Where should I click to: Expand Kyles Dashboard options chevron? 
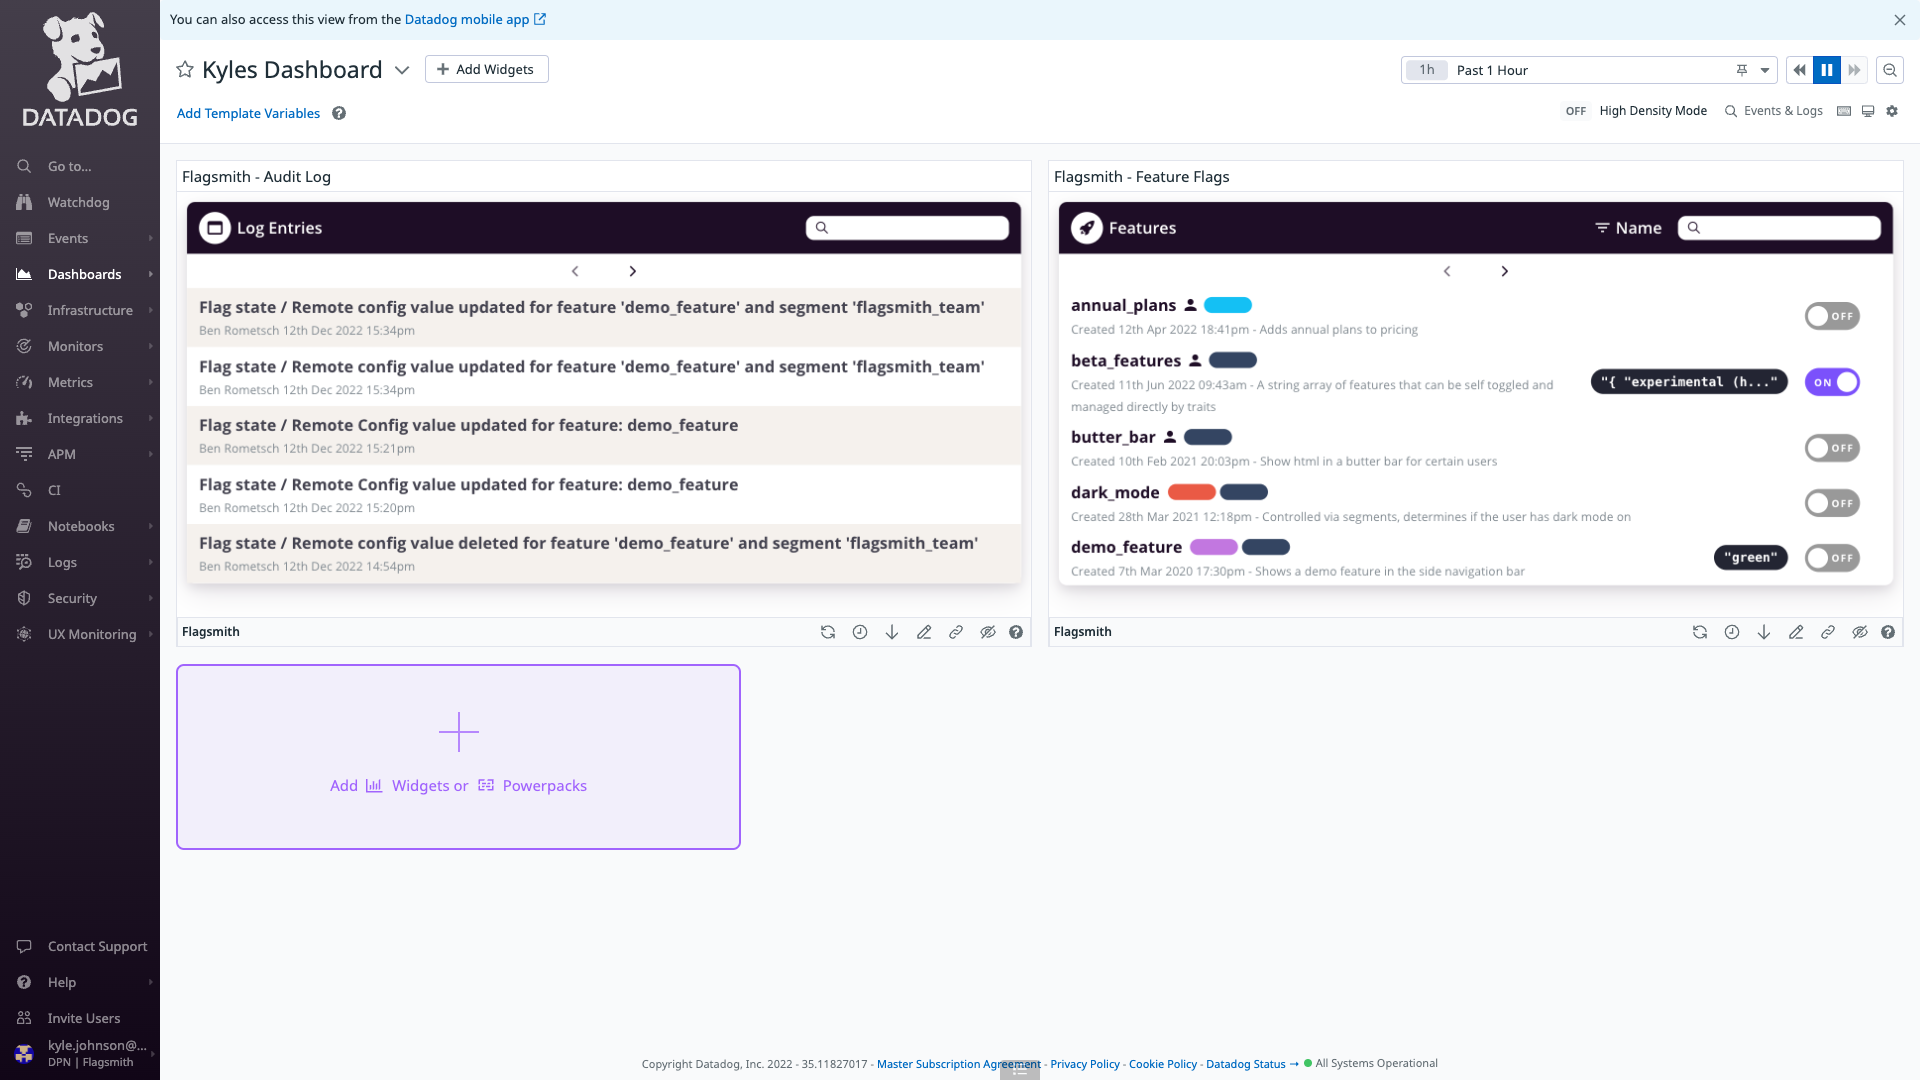point(402,70)
